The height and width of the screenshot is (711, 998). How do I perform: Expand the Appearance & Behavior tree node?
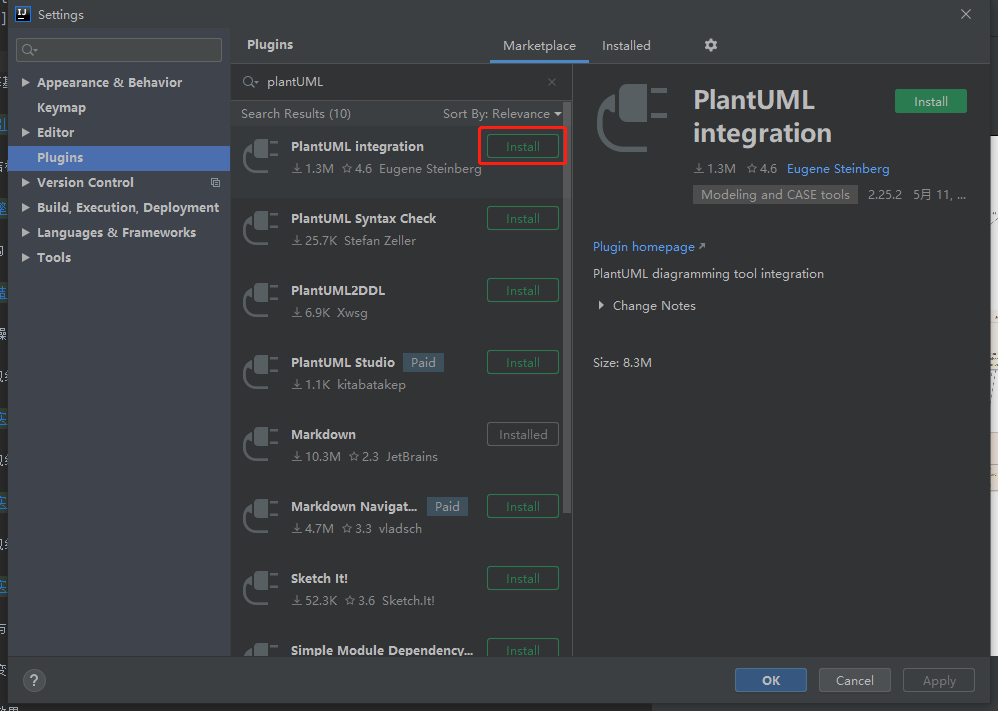27,83
